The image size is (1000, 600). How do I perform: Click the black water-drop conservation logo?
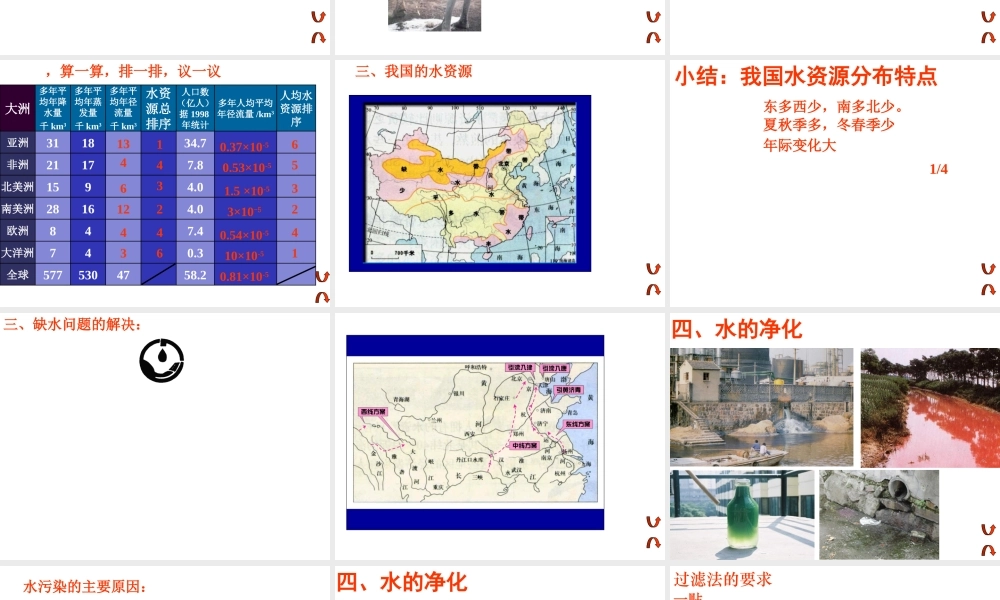(162, 361)
